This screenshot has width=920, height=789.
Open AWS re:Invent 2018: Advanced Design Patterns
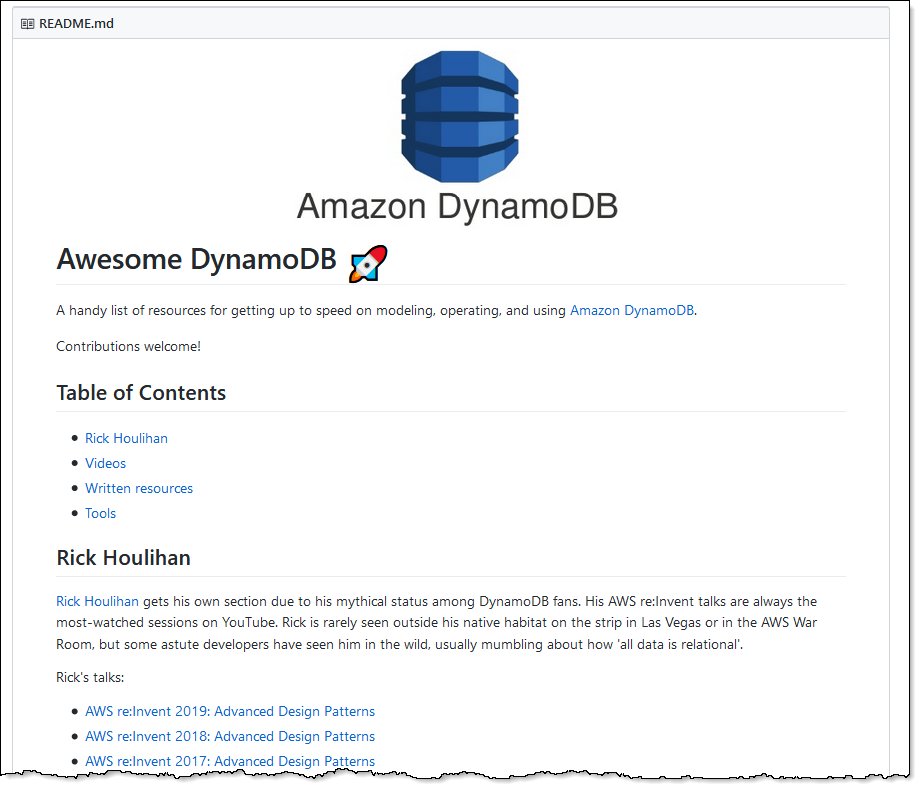pos(230,736)
